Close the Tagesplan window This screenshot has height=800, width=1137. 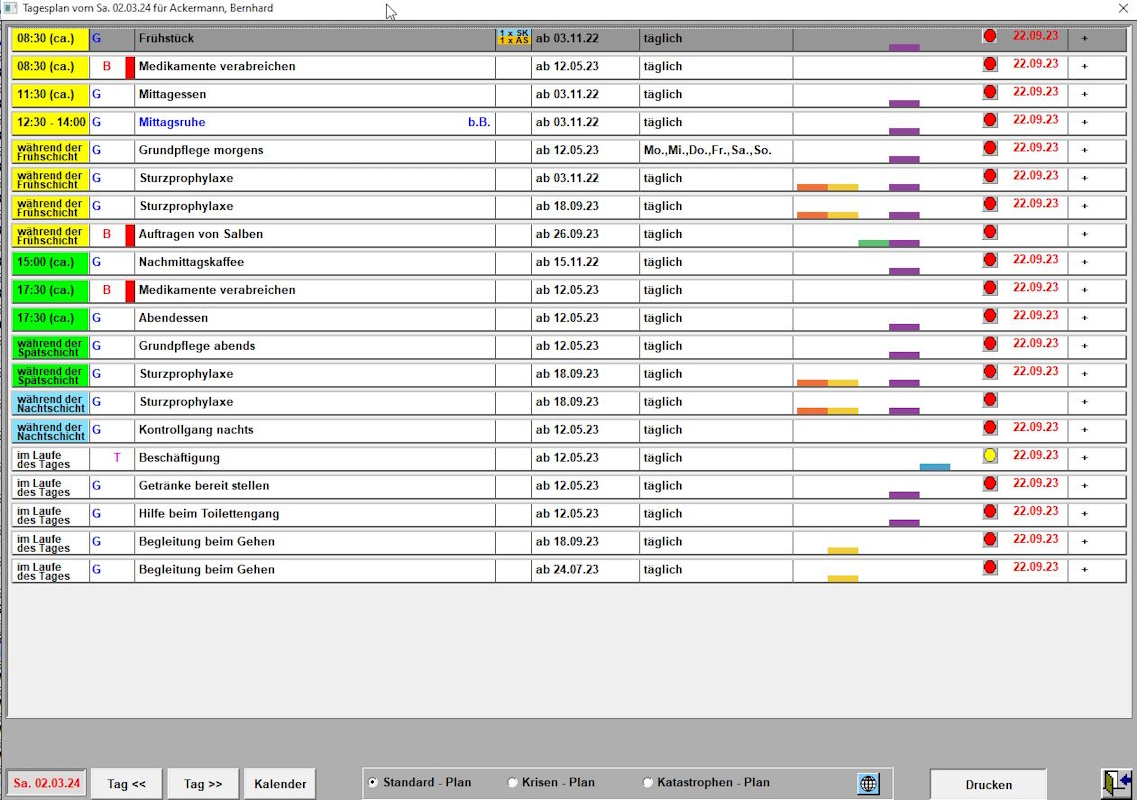[1122, 9]
